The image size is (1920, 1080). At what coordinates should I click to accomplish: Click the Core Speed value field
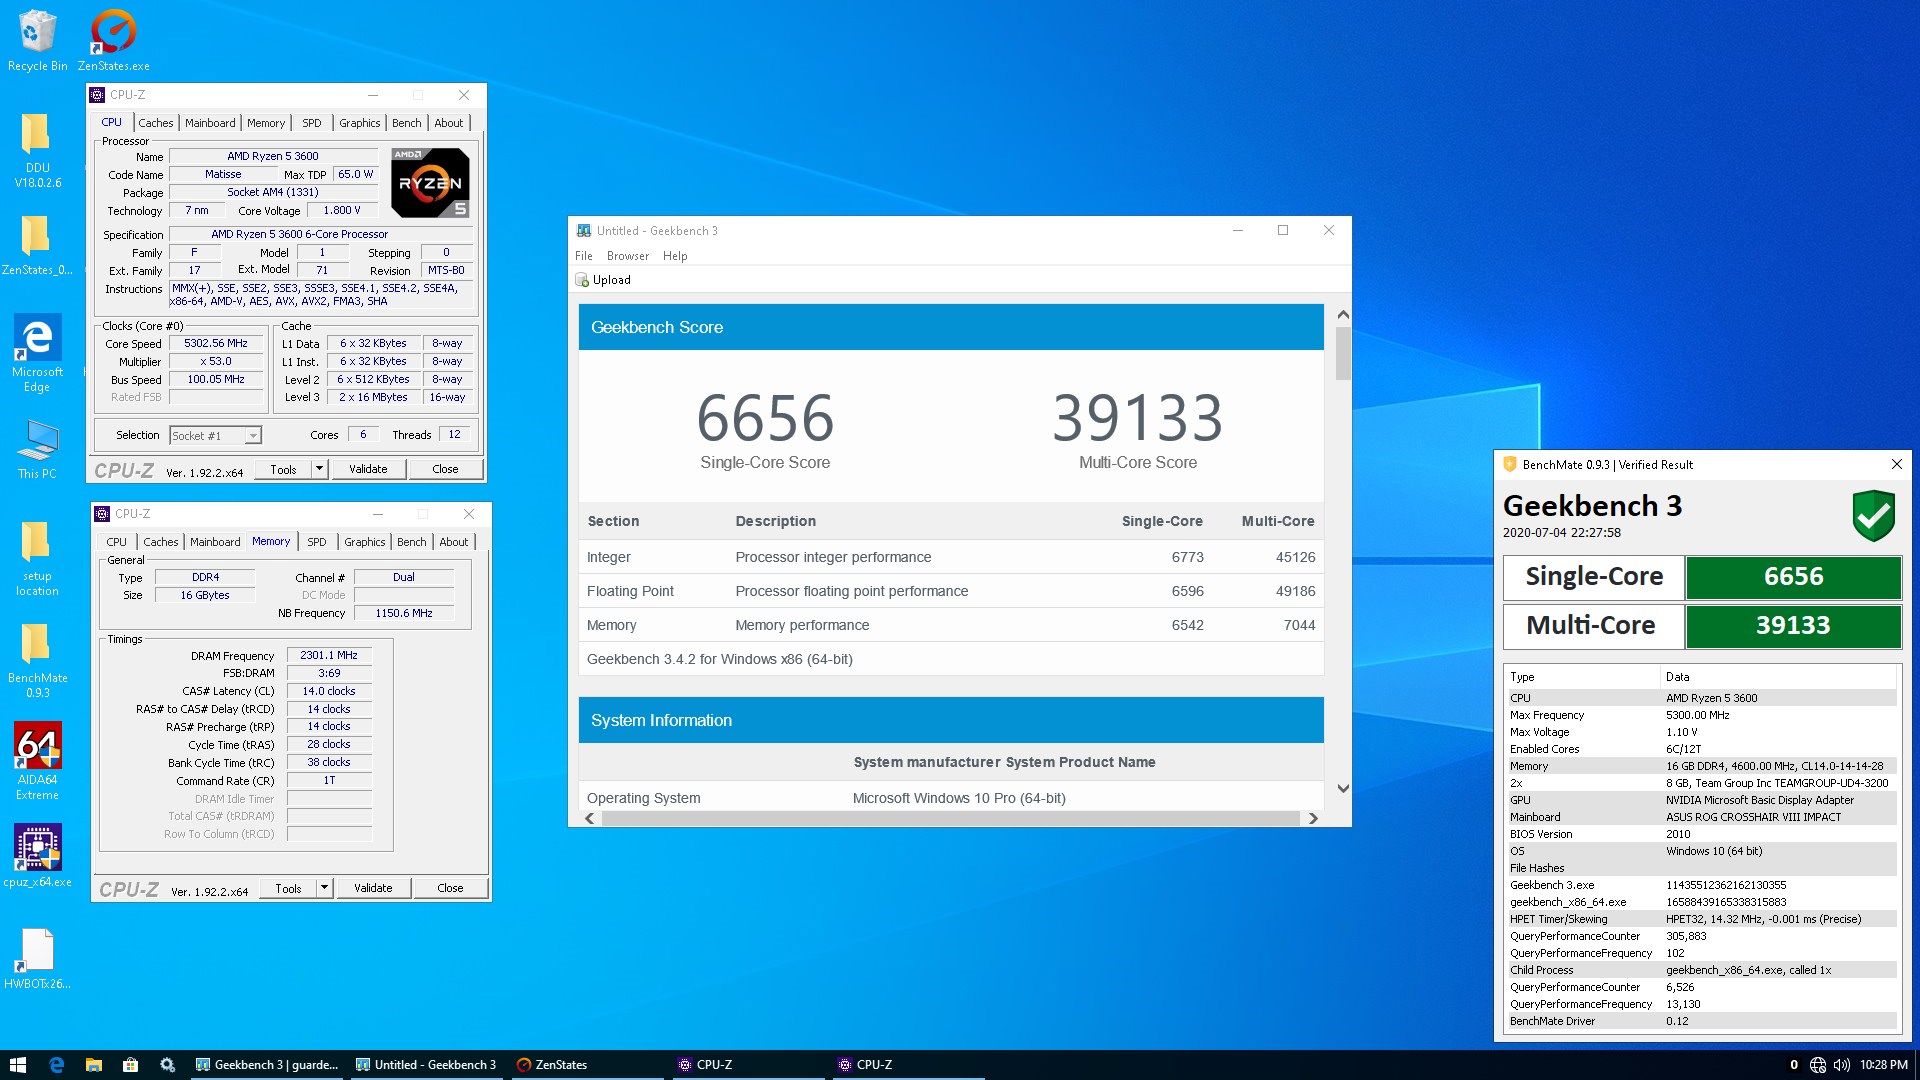click(x=216, y=343)
